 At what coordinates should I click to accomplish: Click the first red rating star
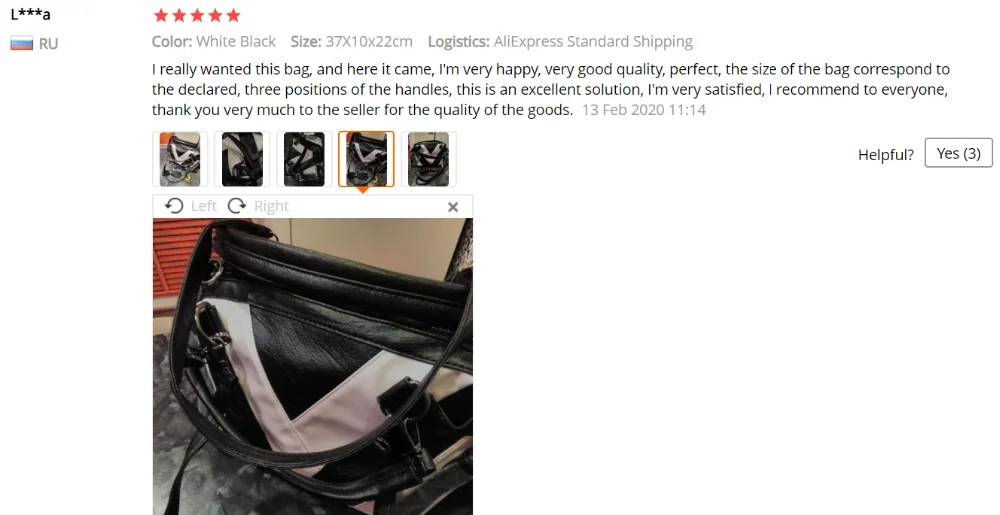(161, 15)
